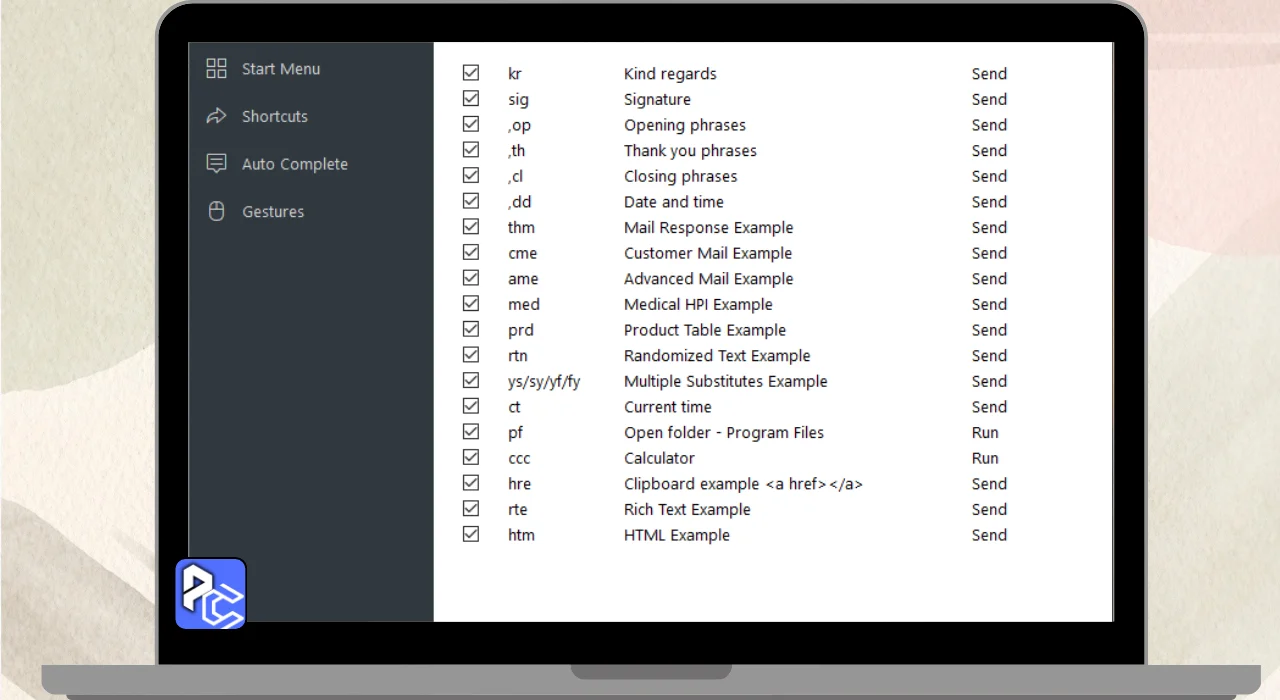The image size is (1280, 700).
Task: Toggle the thm Mail Response Example checkbox
Action: (471, 227)
